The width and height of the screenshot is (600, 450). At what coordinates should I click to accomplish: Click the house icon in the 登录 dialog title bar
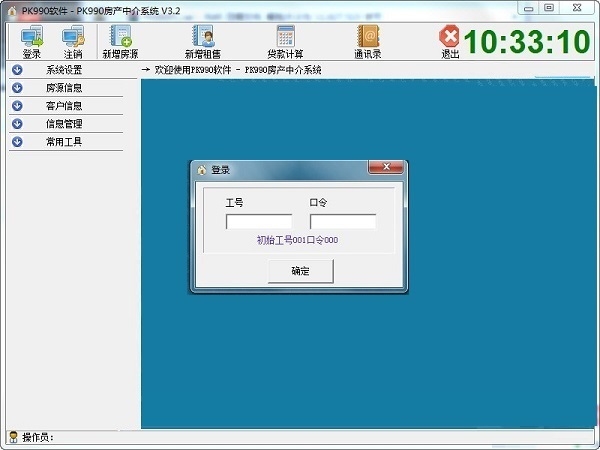202,170
